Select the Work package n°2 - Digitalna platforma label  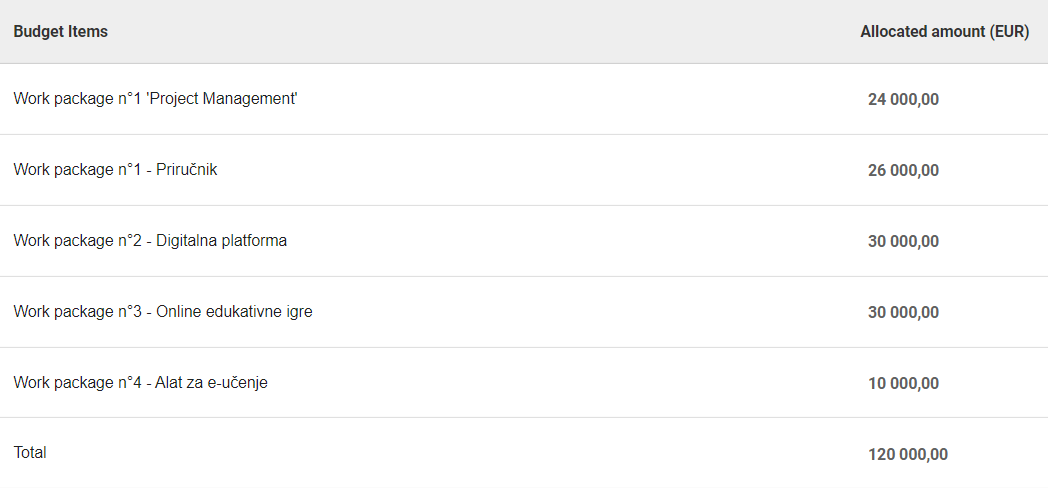pyautogui.click(x=150, y=241)
